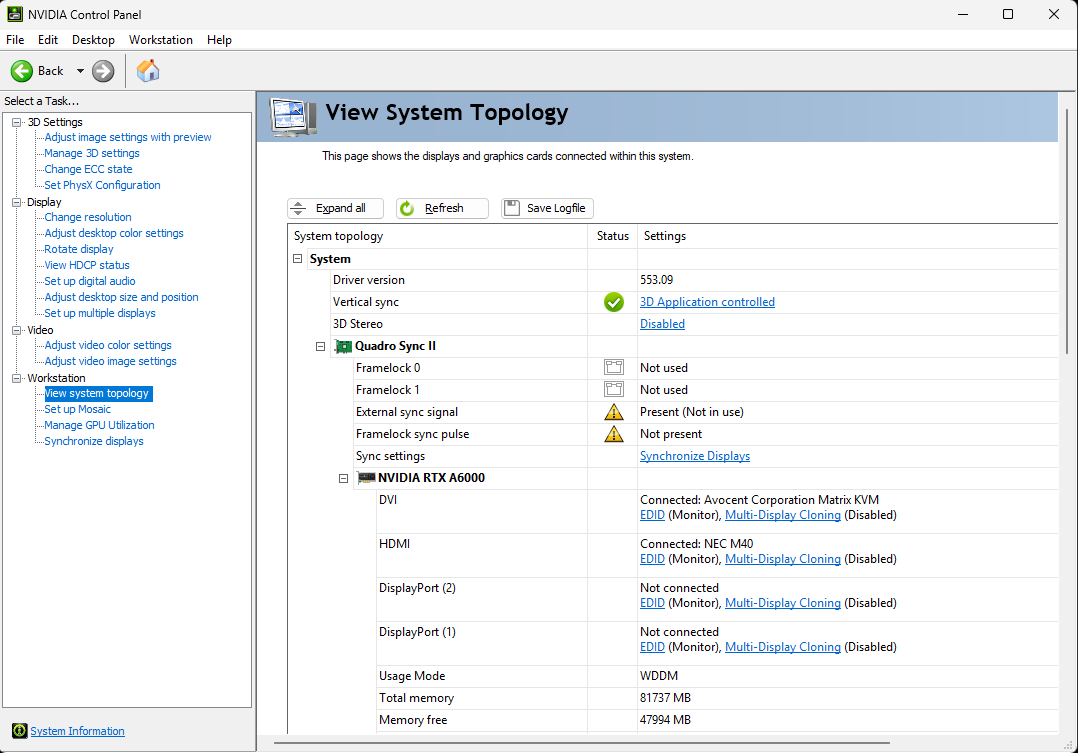Click the green Back arrow icon
The width and height of the screenshot is (1078, 753).
tap(21, 71)
